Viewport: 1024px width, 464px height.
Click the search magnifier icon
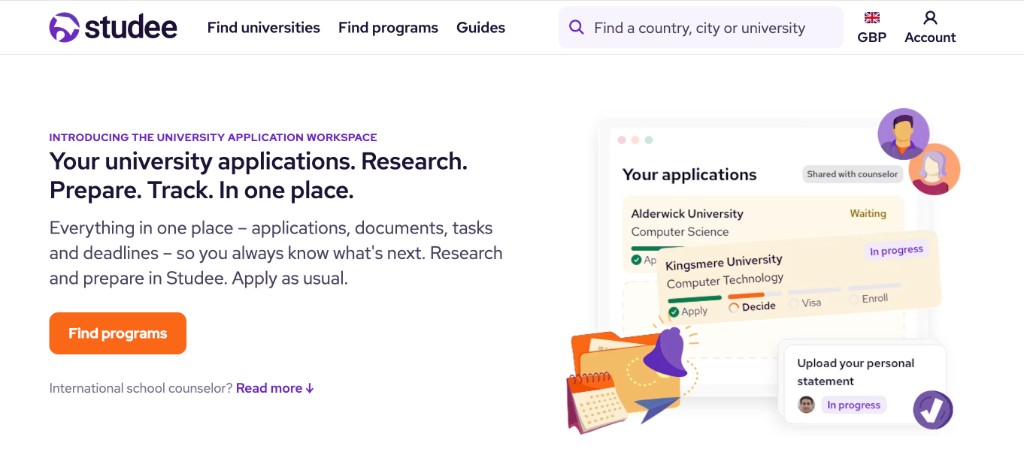(576, 27)
